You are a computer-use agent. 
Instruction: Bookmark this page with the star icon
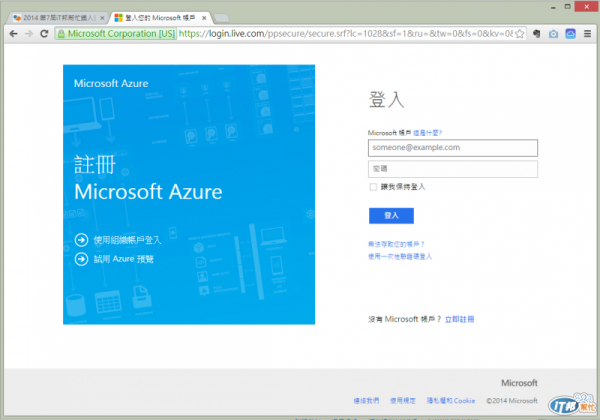[519, 34]
